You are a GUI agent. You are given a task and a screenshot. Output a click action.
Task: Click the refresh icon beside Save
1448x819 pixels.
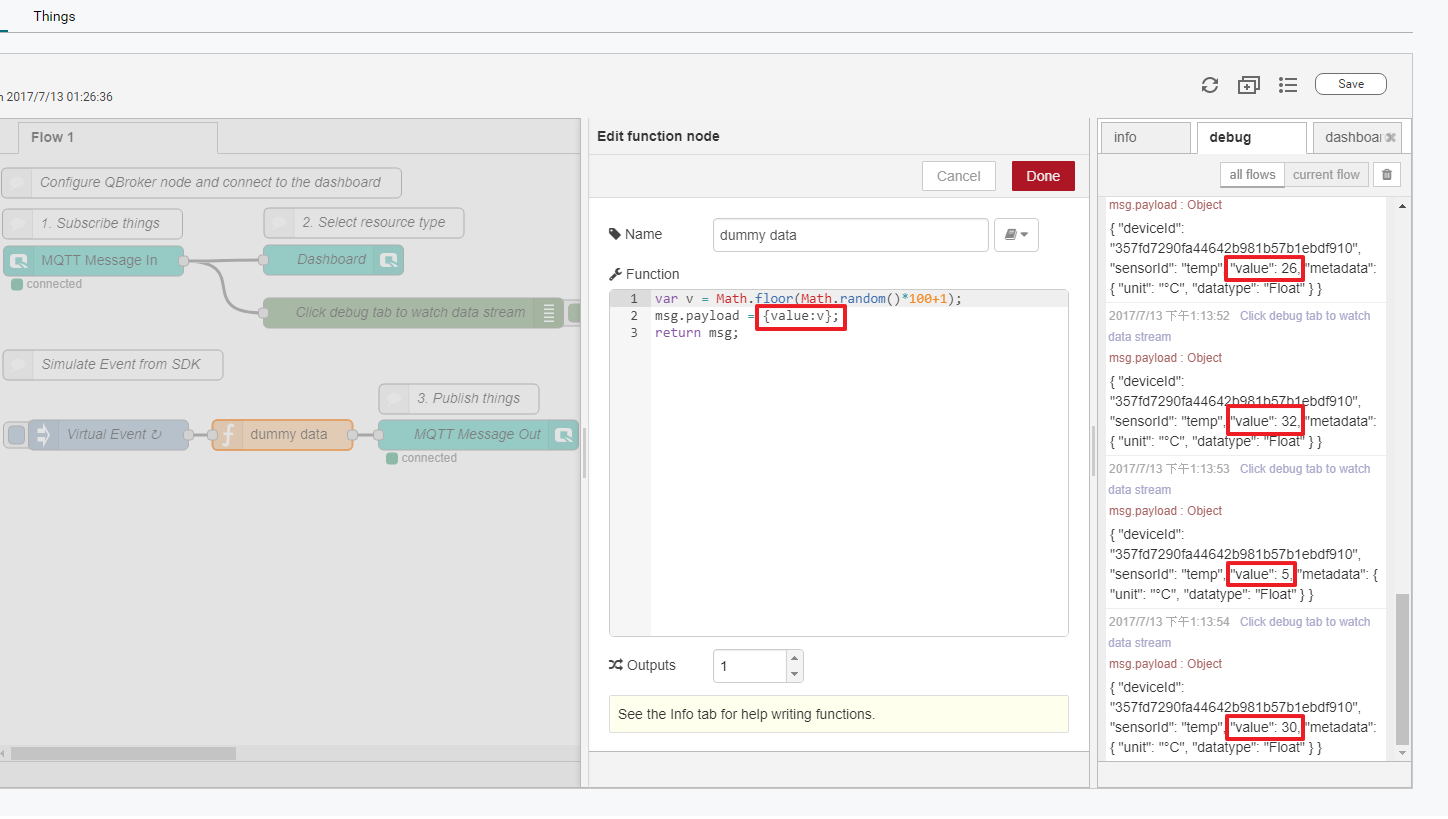[x=1210, y=85]
